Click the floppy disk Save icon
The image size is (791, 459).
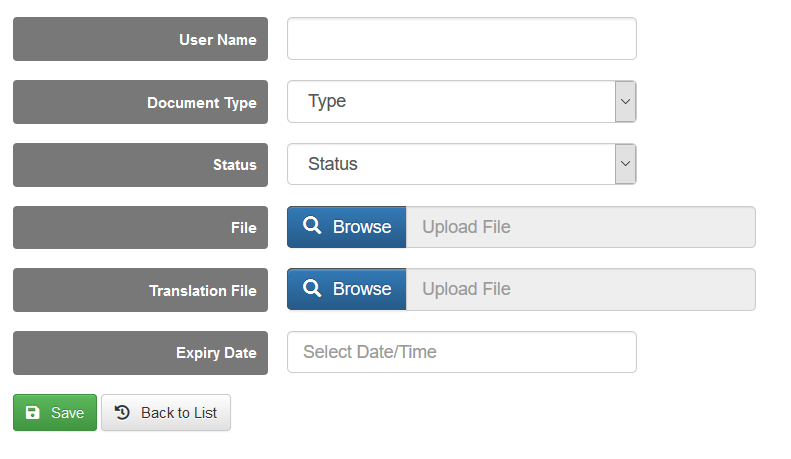tap(33, 413)
